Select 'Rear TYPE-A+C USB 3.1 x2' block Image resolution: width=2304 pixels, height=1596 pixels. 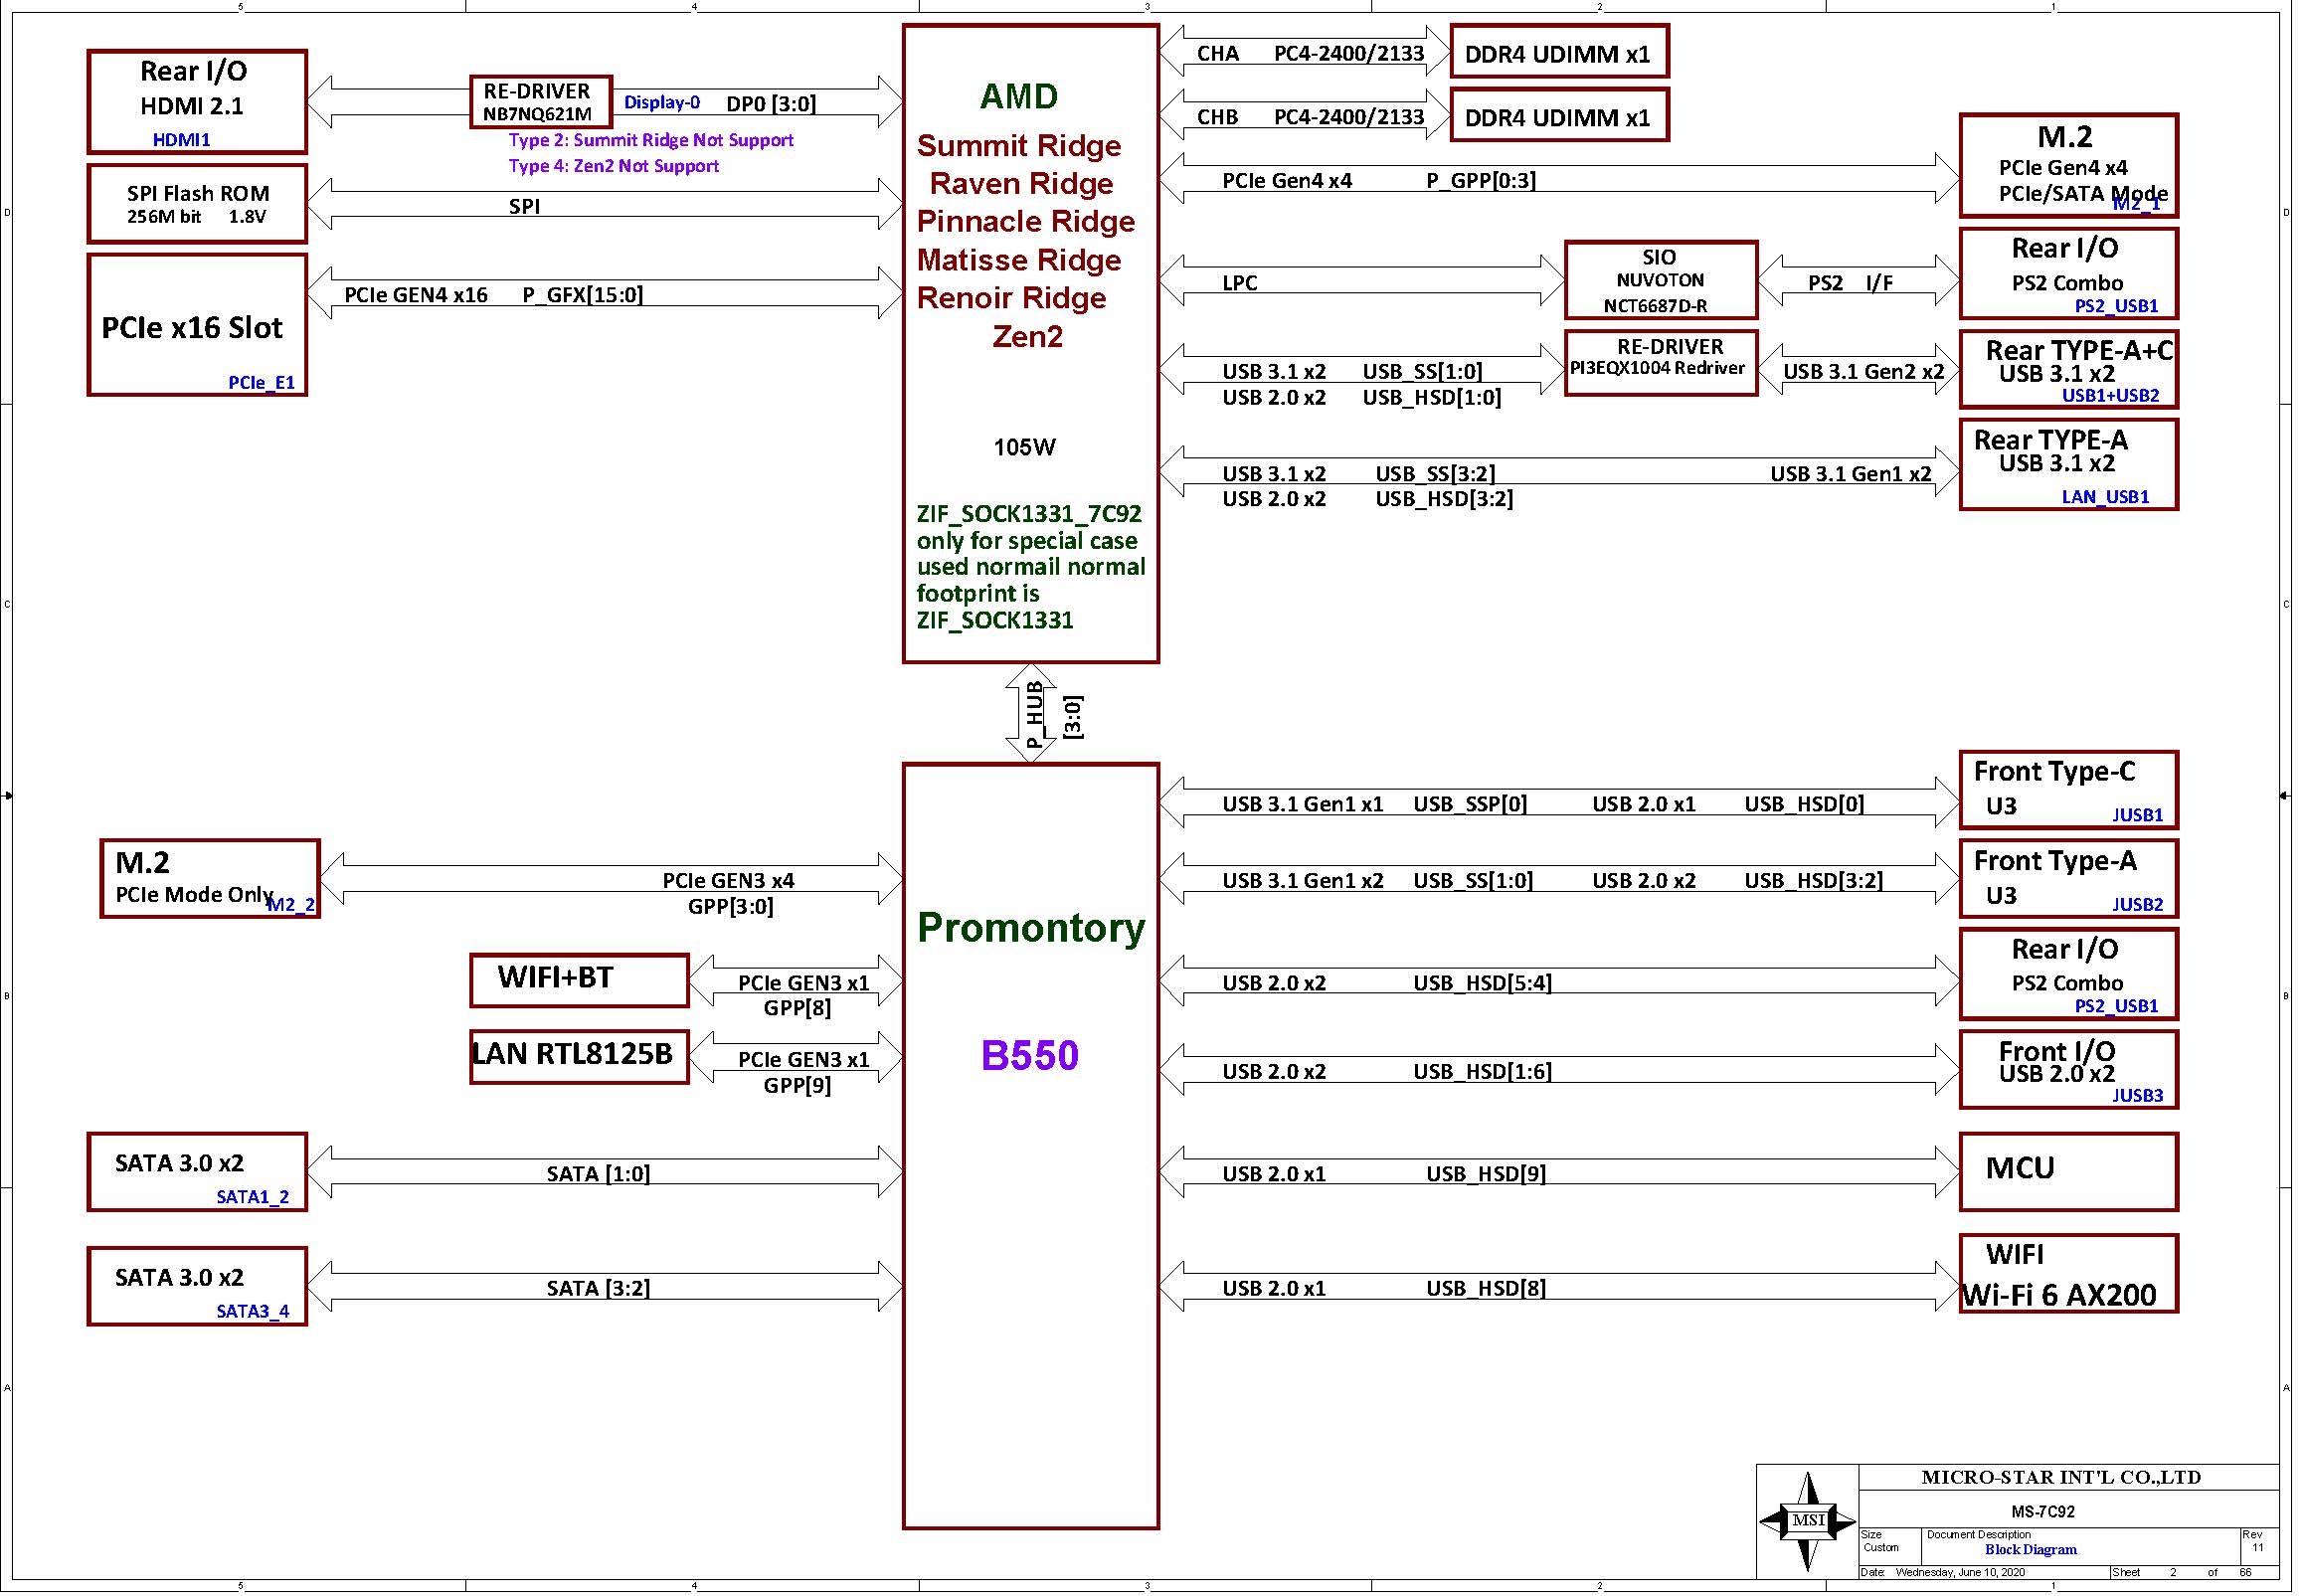[x=2068, y=370]
